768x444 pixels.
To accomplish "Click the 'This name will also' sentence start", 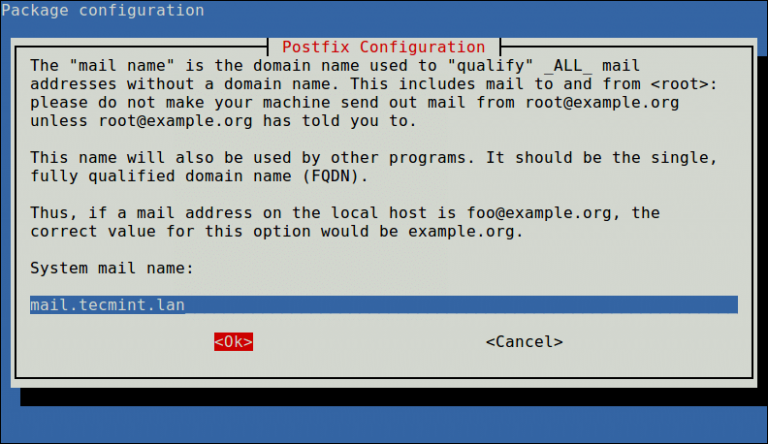I will coord(122,158).
